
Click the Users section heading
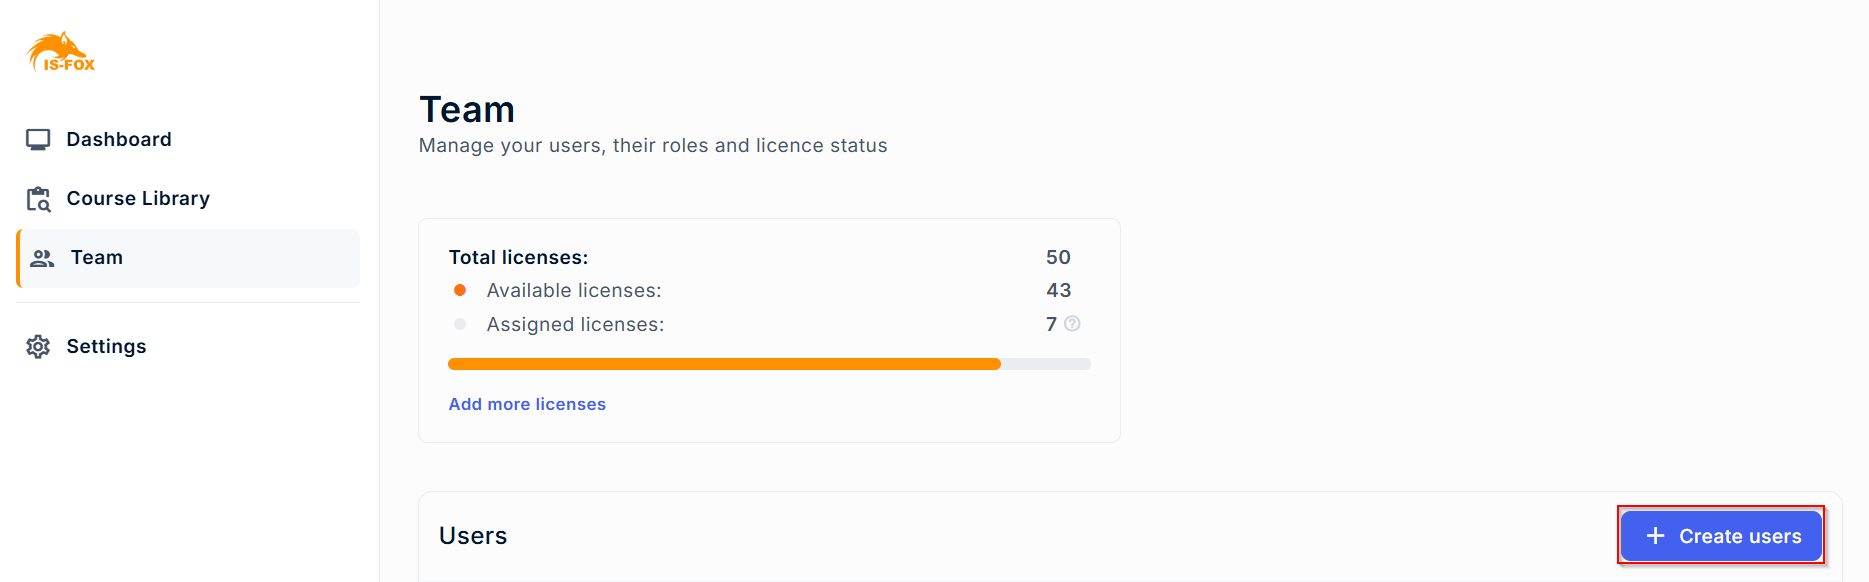coord(473,536)
